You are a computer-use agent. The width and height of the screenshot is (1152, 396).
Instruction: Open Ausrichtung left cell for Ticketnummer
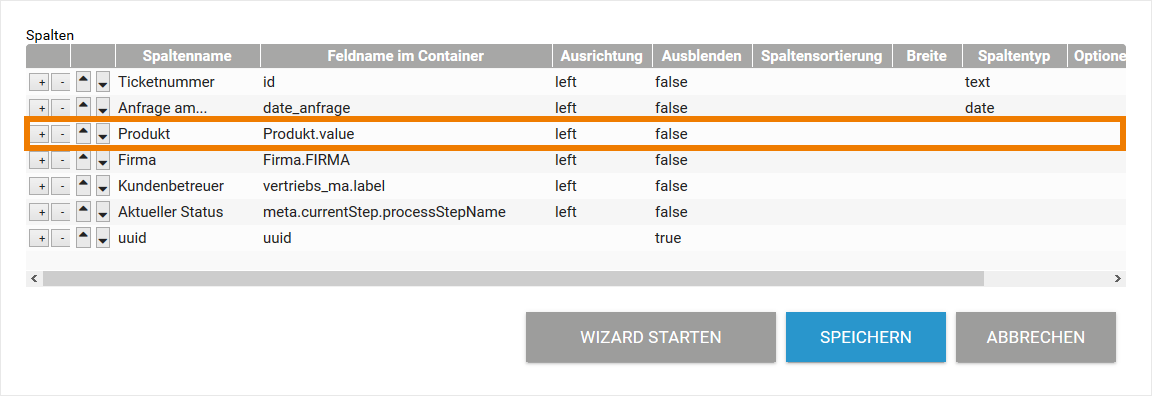click(566, 82)
